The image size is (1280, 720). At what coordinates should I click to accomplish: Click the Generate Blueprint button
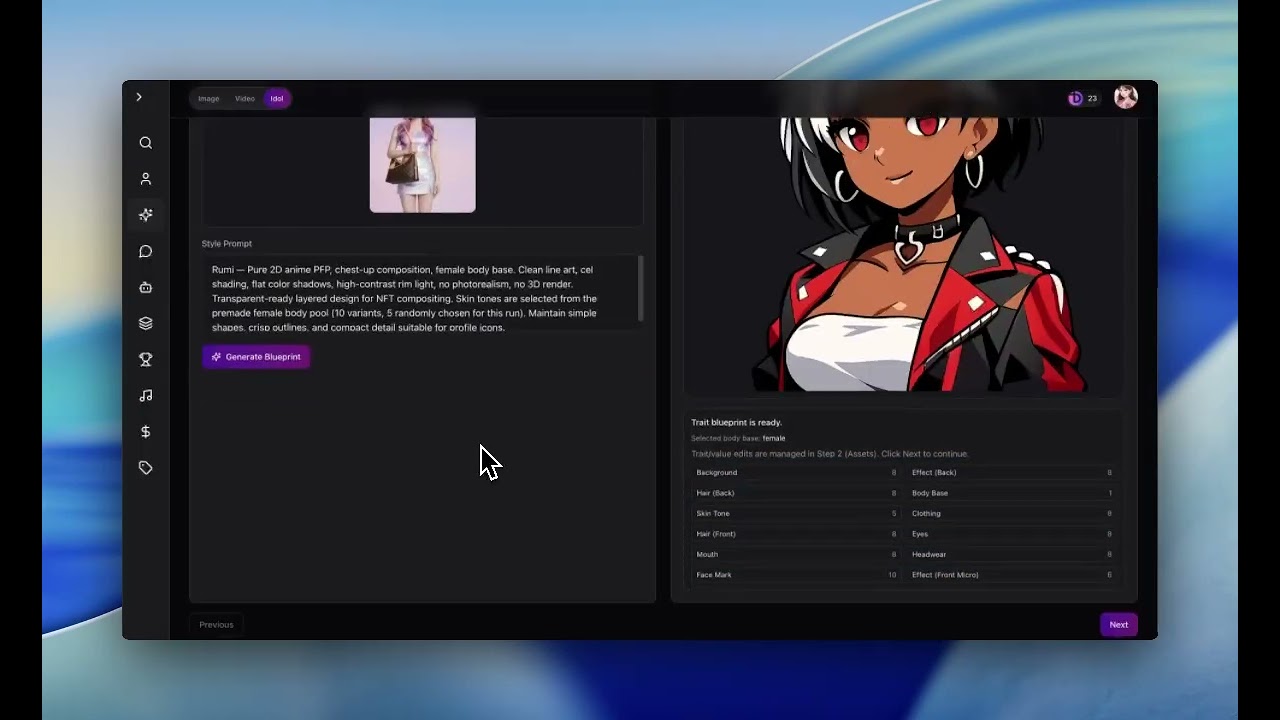point(256,357)
